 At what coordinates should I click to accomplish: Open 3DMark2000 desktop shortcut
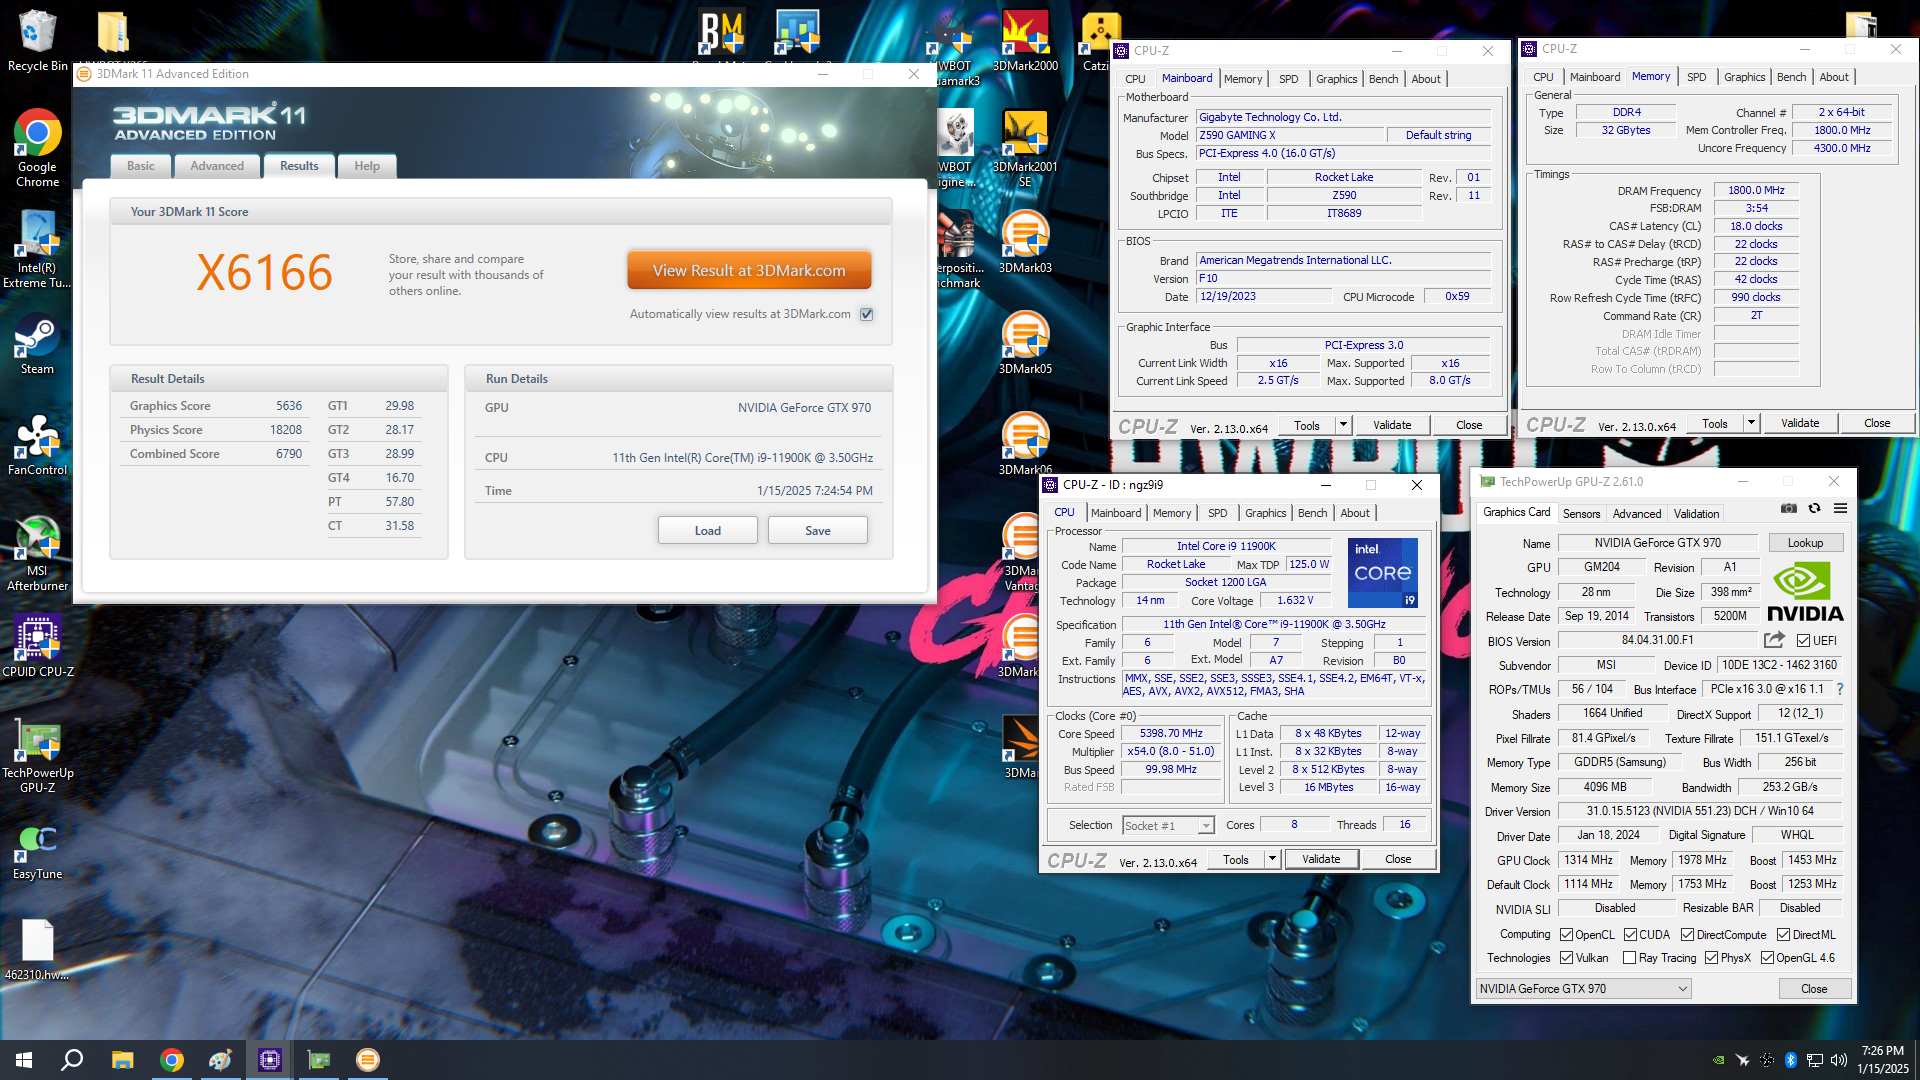coord(1025,40)
